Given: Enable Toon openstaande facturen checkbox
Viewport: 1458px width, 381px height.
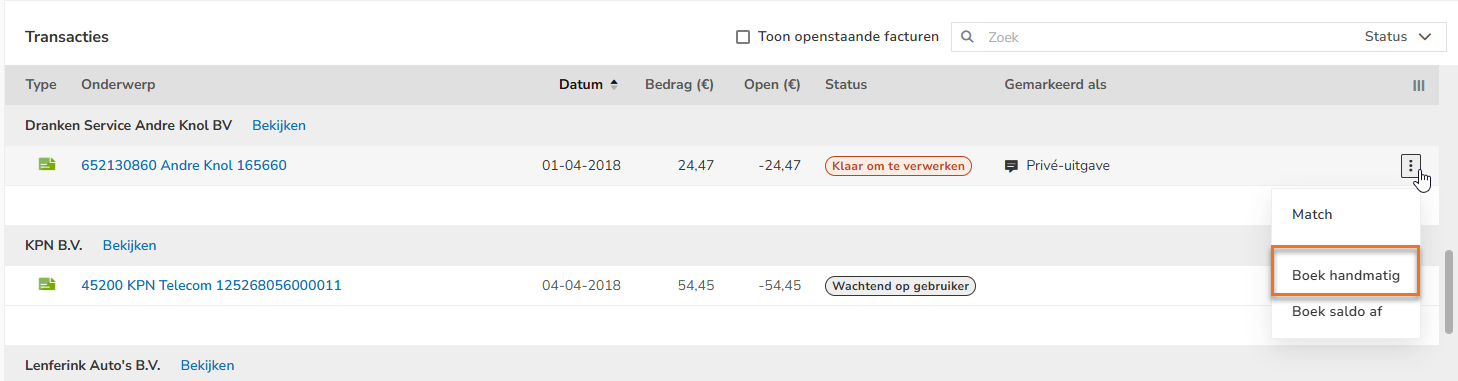Looking at the screenshot, I should [743, 37].
